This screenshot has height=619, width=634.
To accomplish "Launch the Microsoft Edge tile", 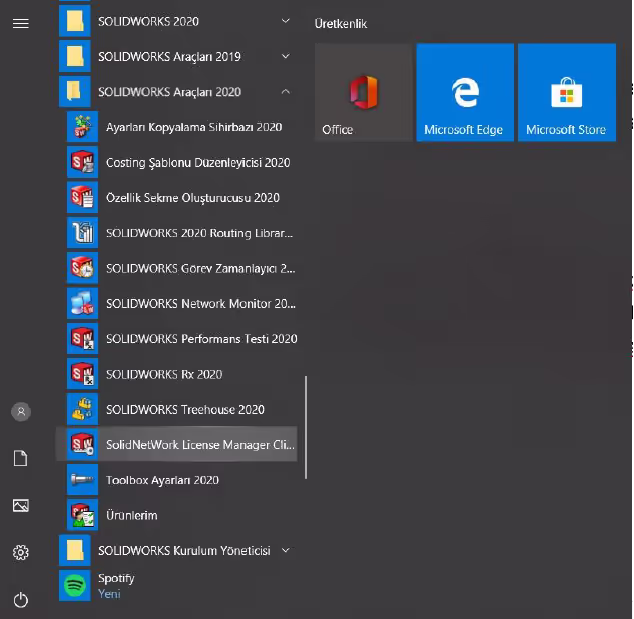I will coord(465,93).
